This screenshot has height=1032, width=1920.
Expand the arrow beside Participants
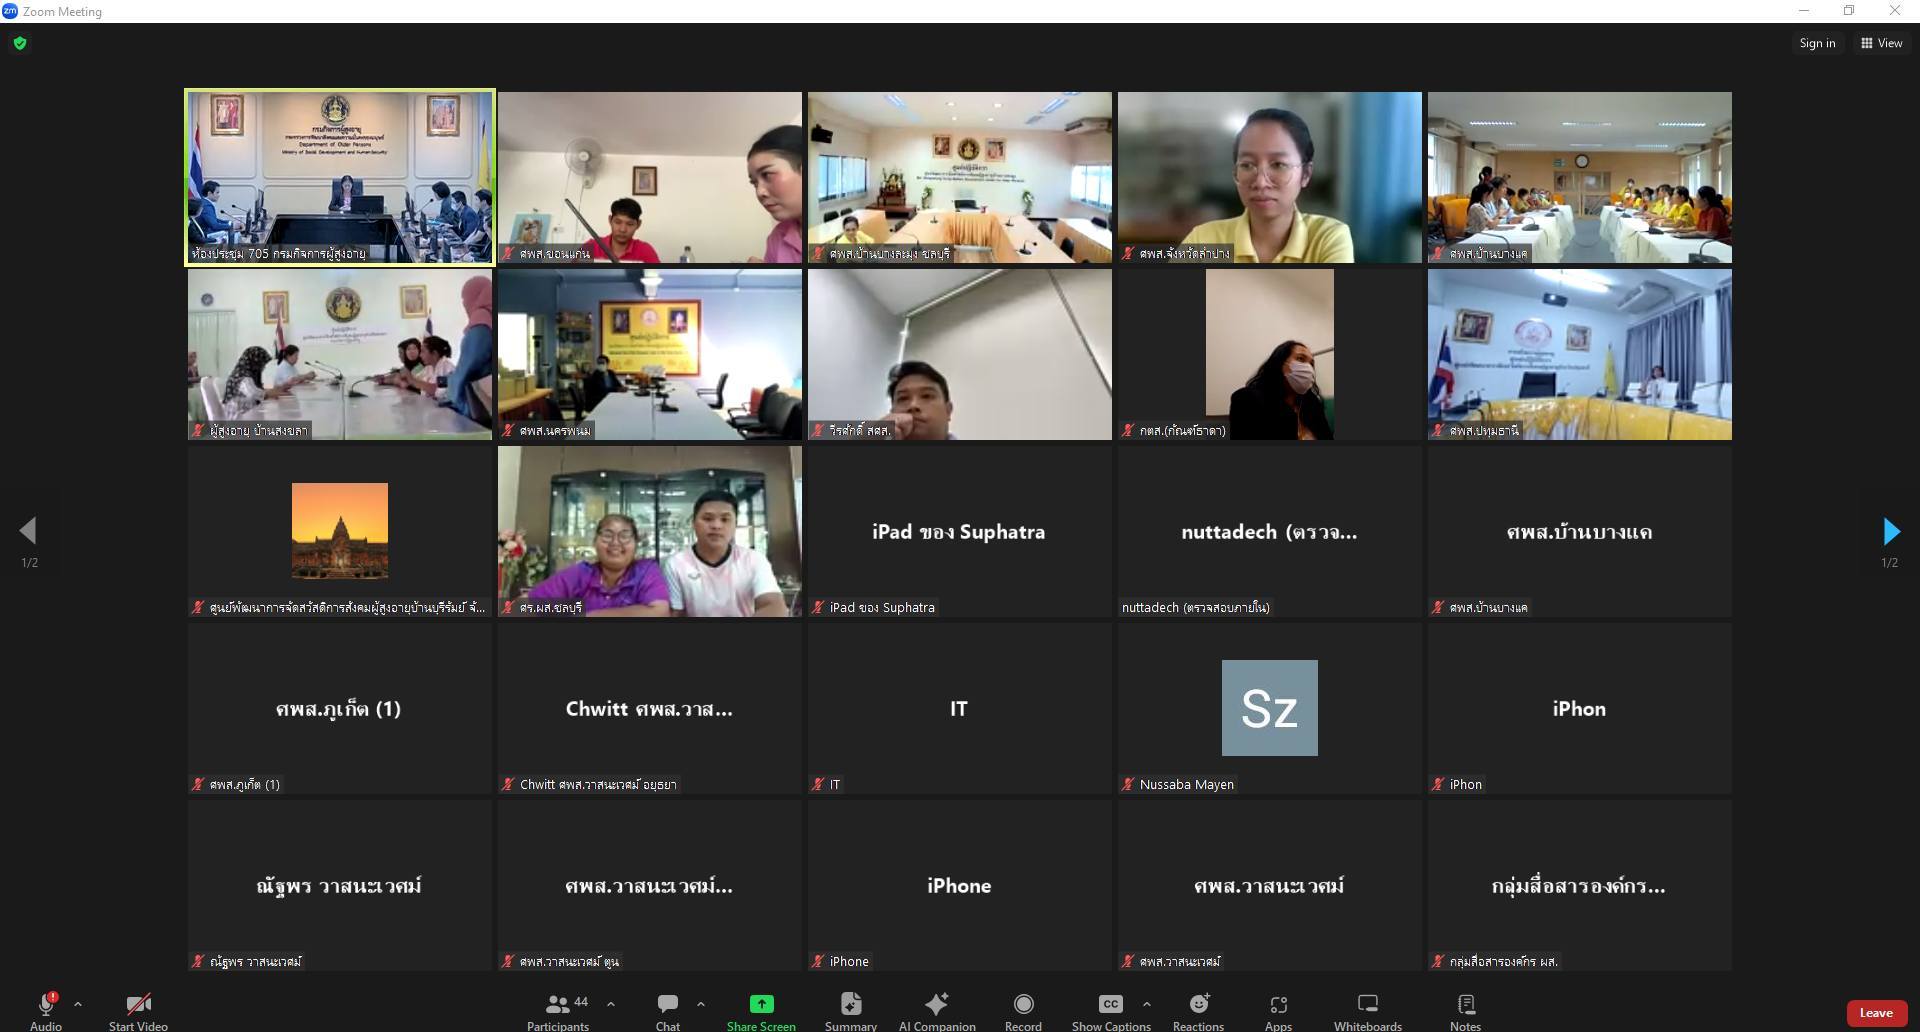coord(611,1004)
